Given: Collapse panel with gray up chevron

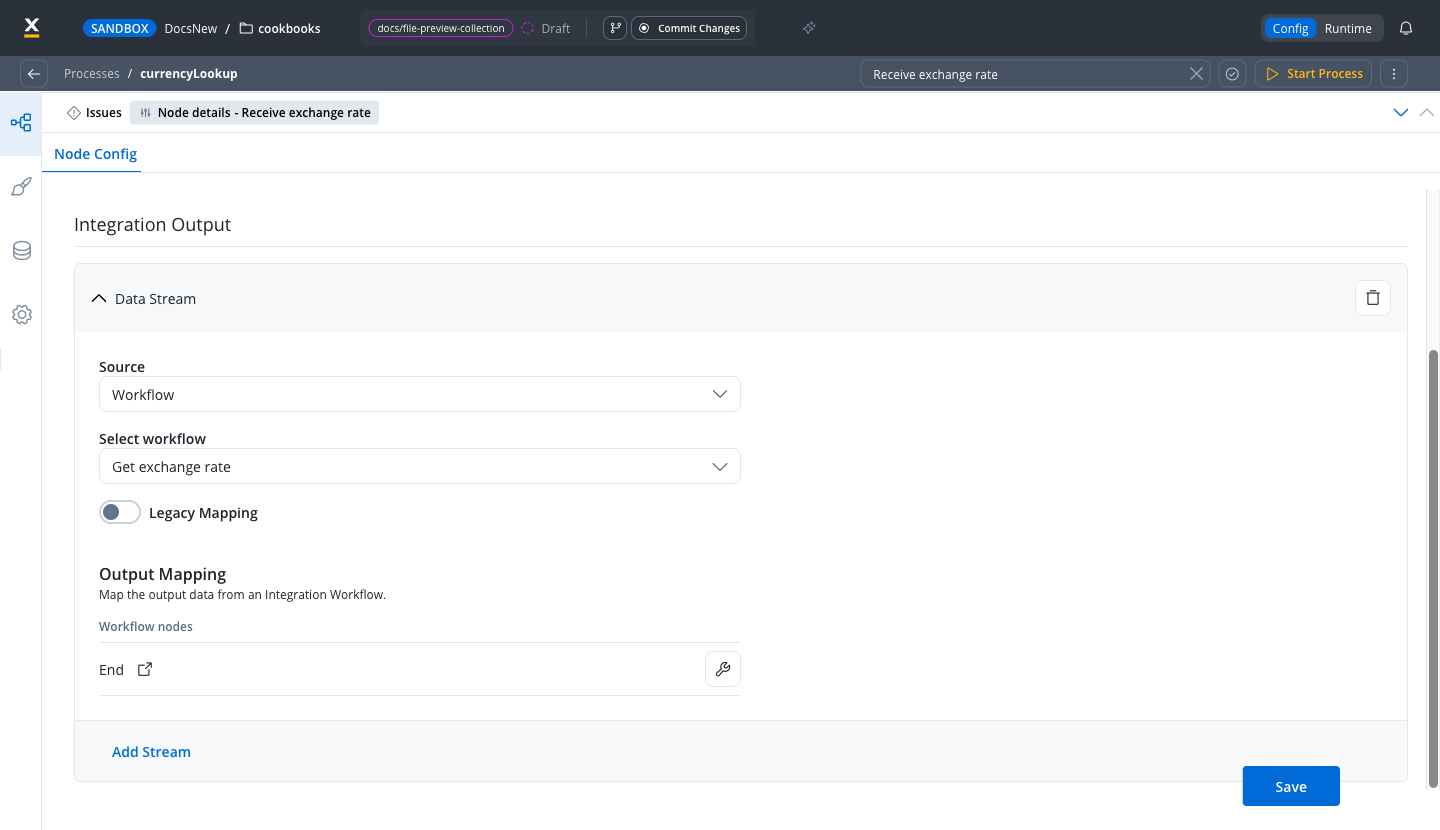Looking at the screenshot, I should [x=1427, y=113].
